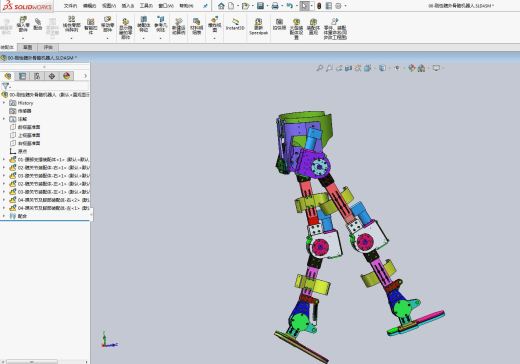
Task: Open the dropdown arrow beside the Undo icon
Action: click(296, 6)
